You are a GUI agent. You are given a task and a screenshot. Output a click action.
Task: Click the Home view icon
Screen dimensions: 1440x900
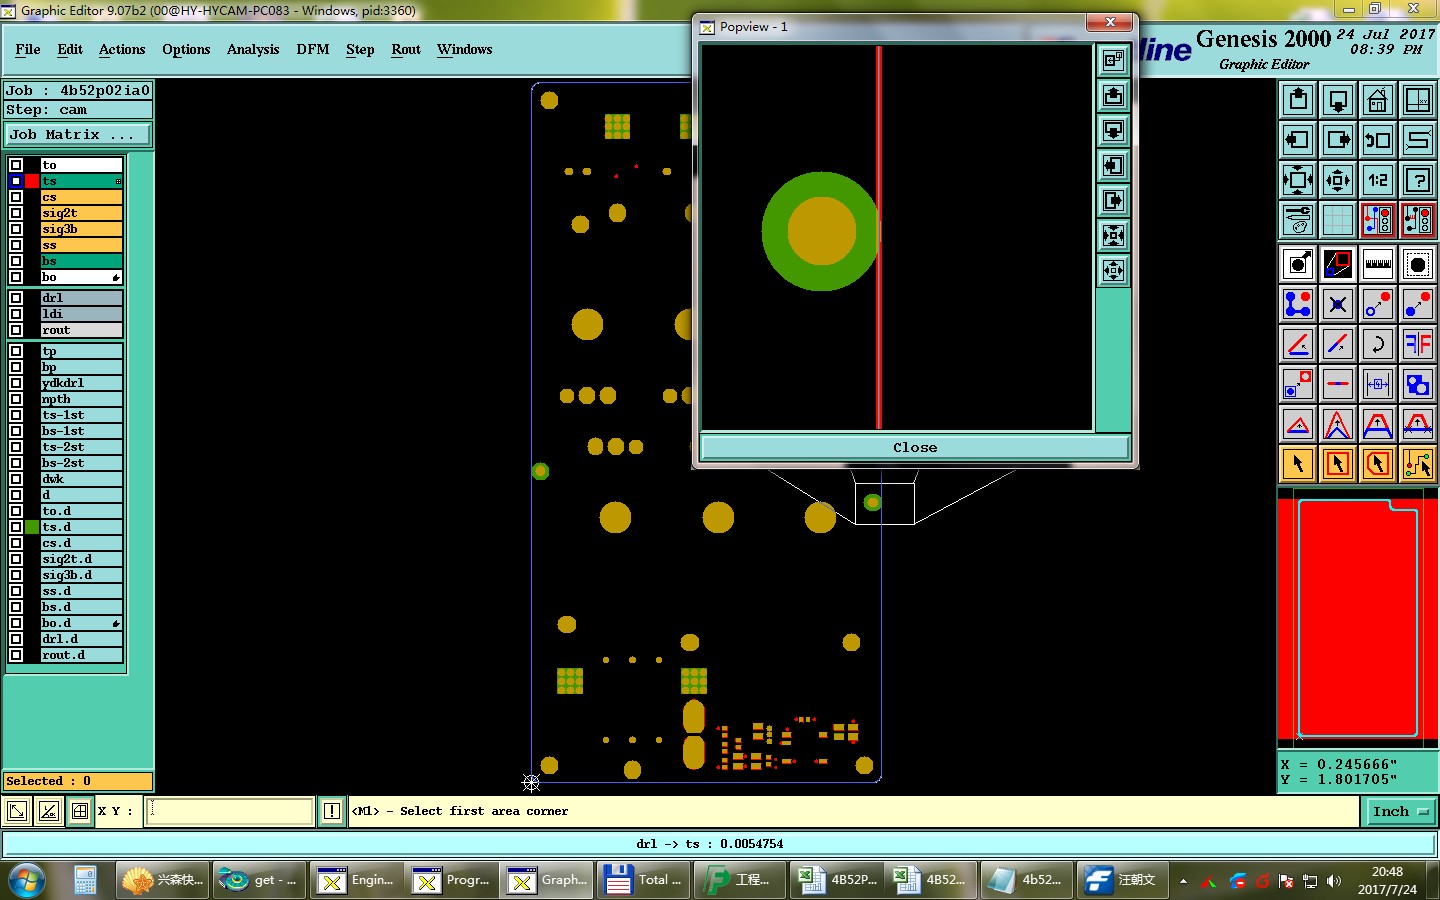1377,100
